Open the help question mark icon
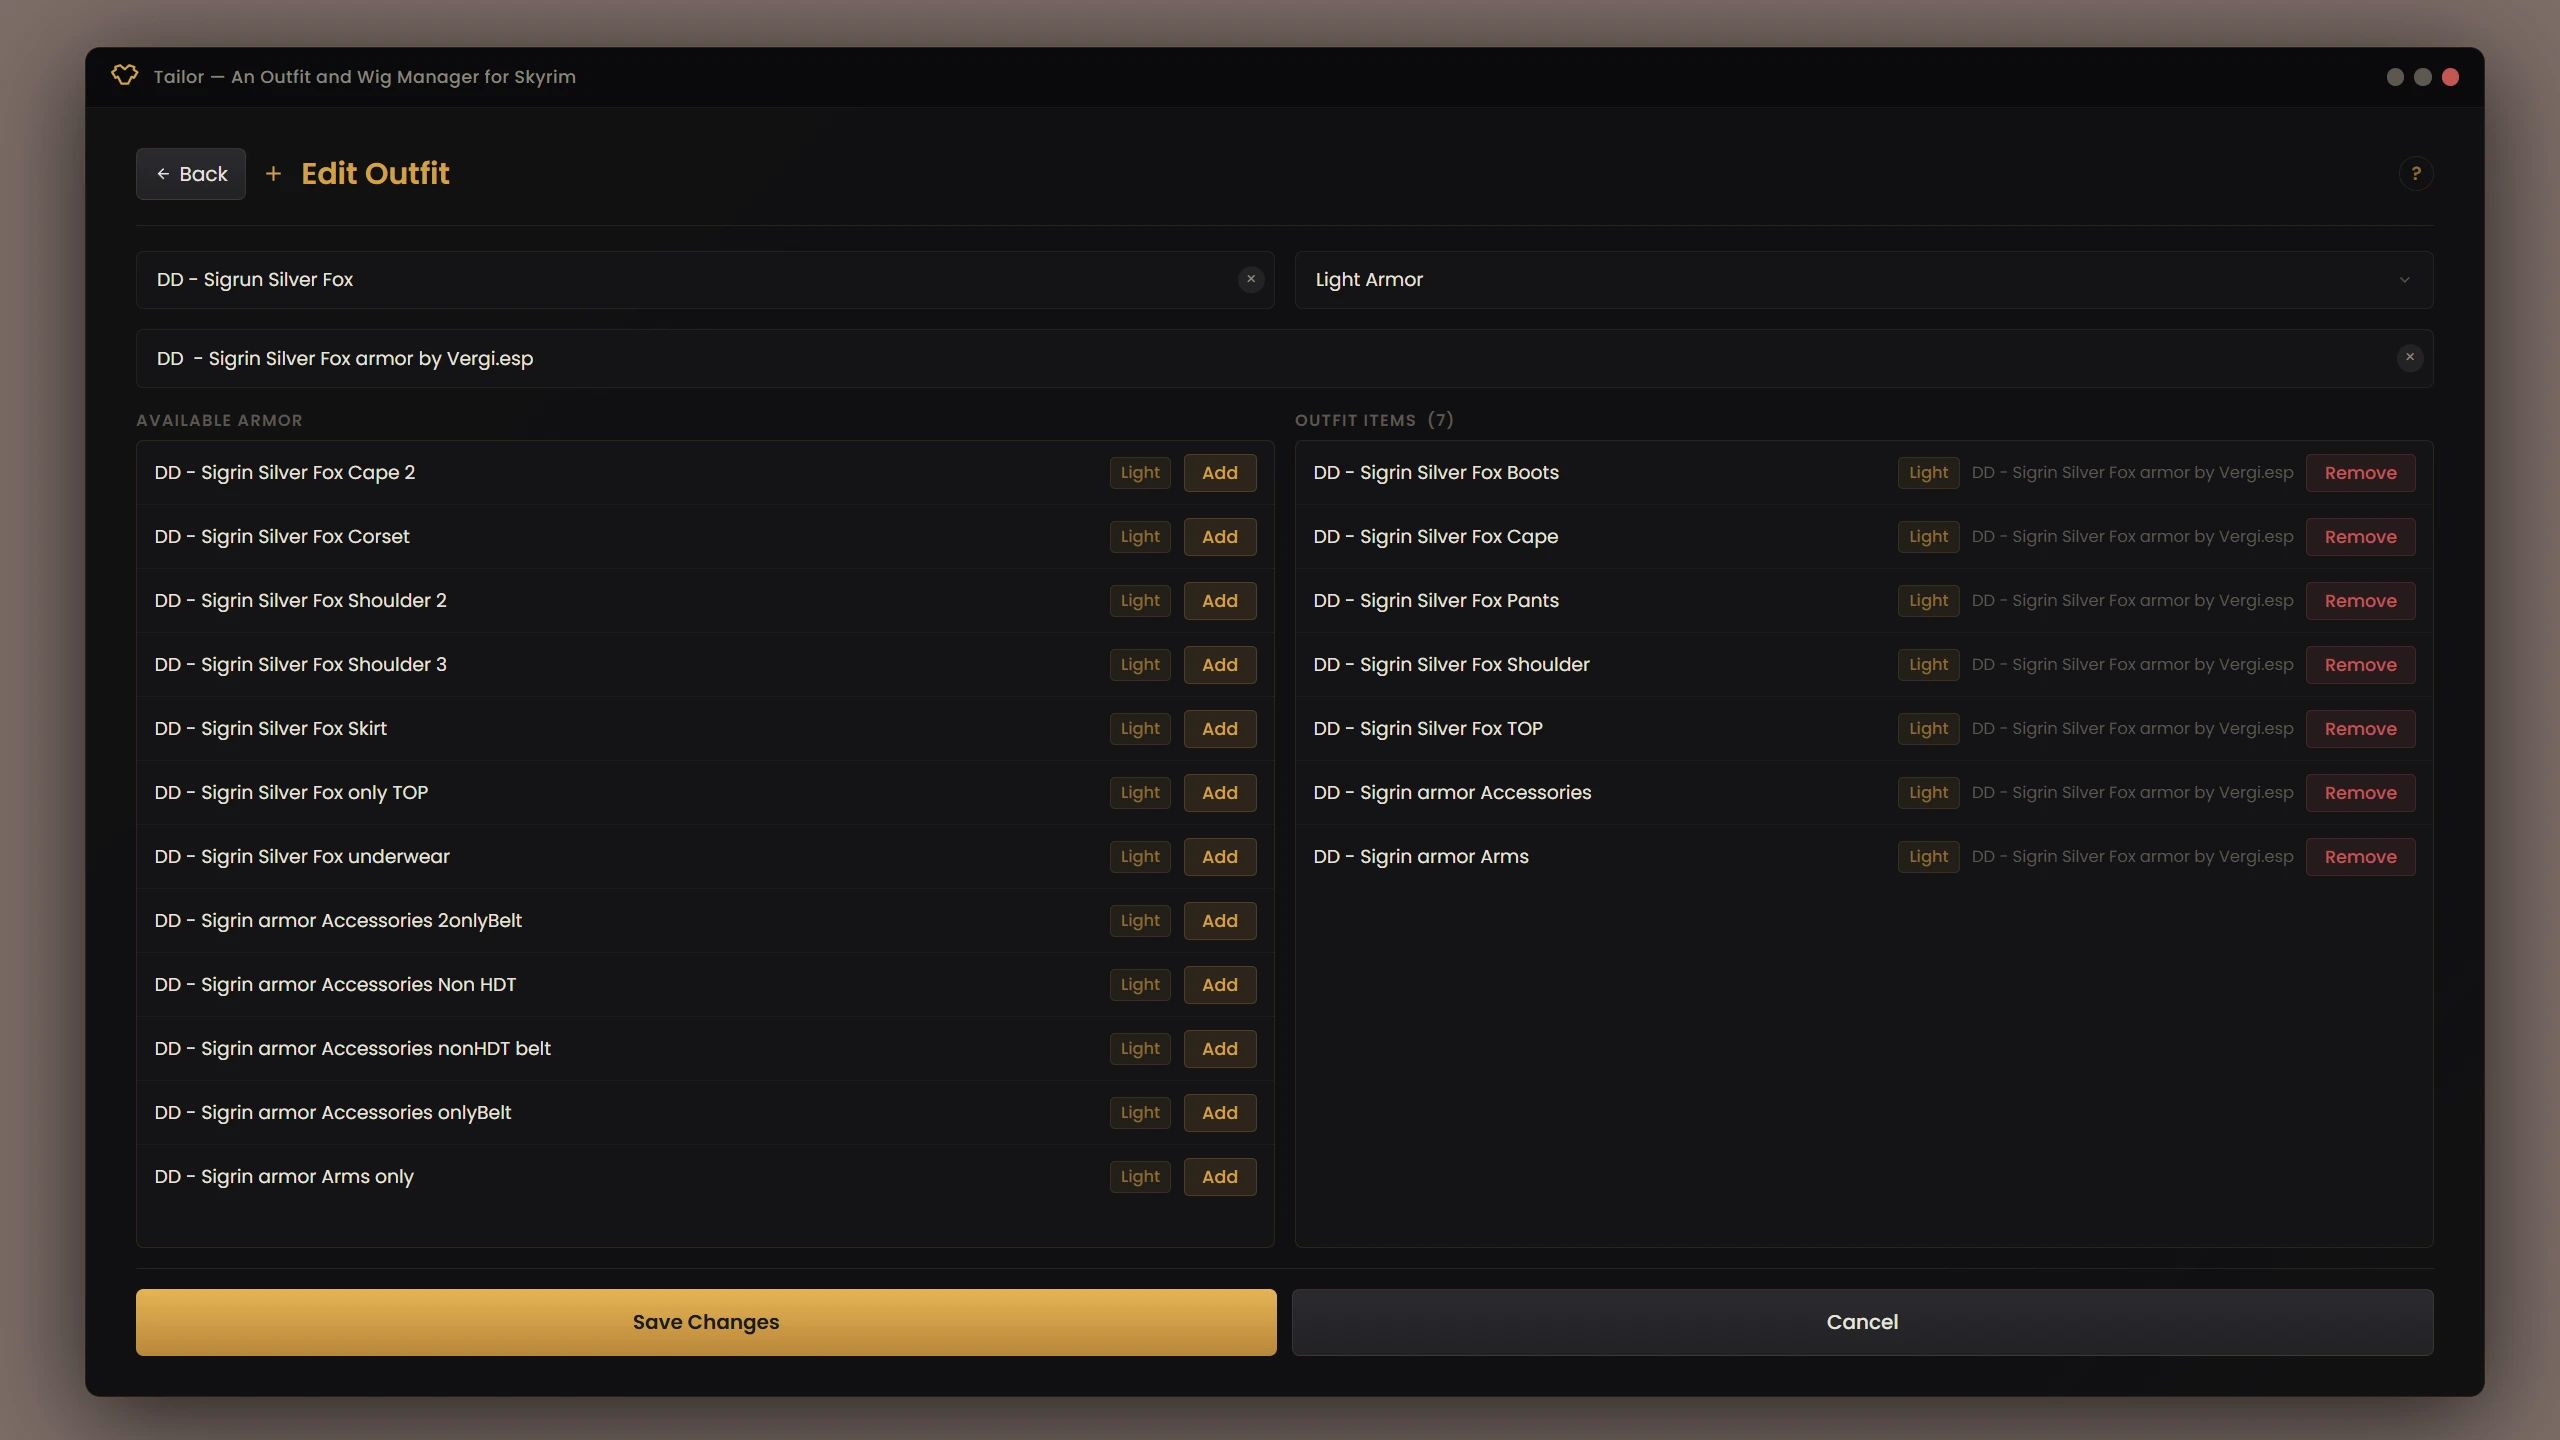Viewport: 2560px width, 1440px height. 2416,173
